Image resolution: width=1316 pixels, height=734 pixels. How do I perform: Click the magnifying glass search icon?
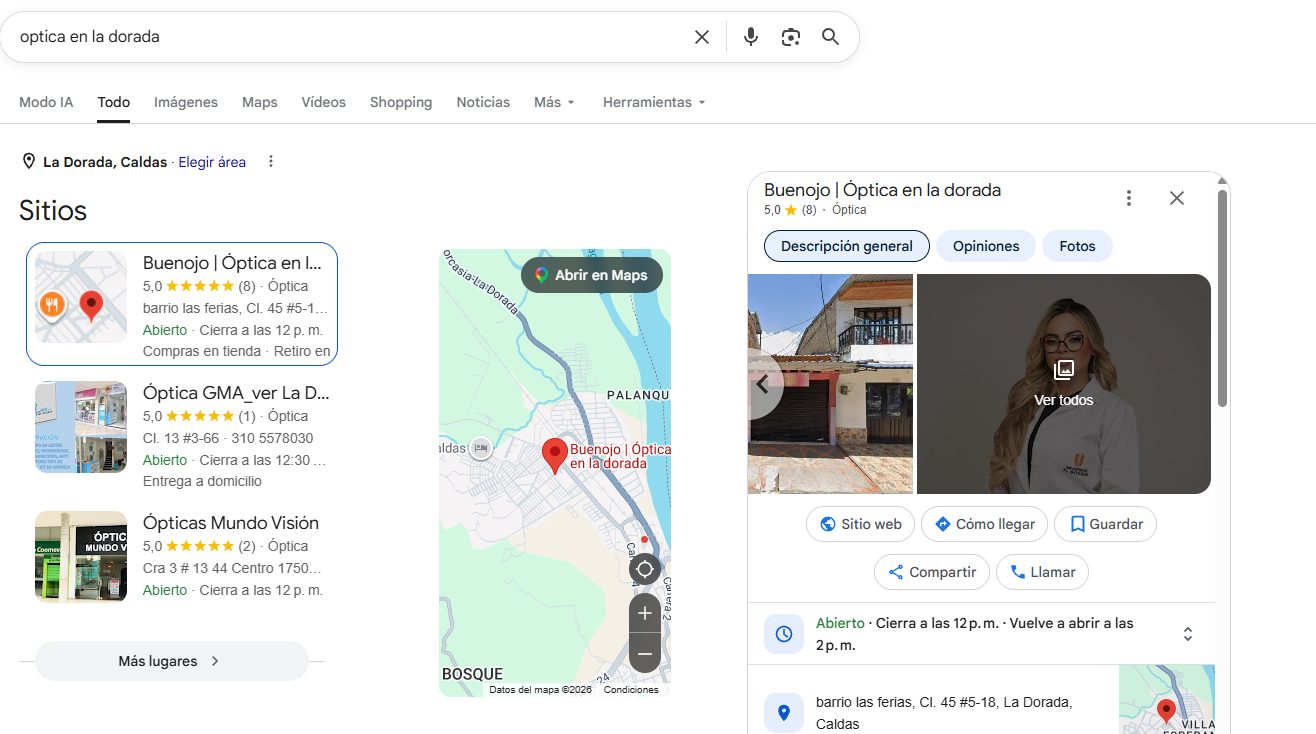(x=830, y=37)
